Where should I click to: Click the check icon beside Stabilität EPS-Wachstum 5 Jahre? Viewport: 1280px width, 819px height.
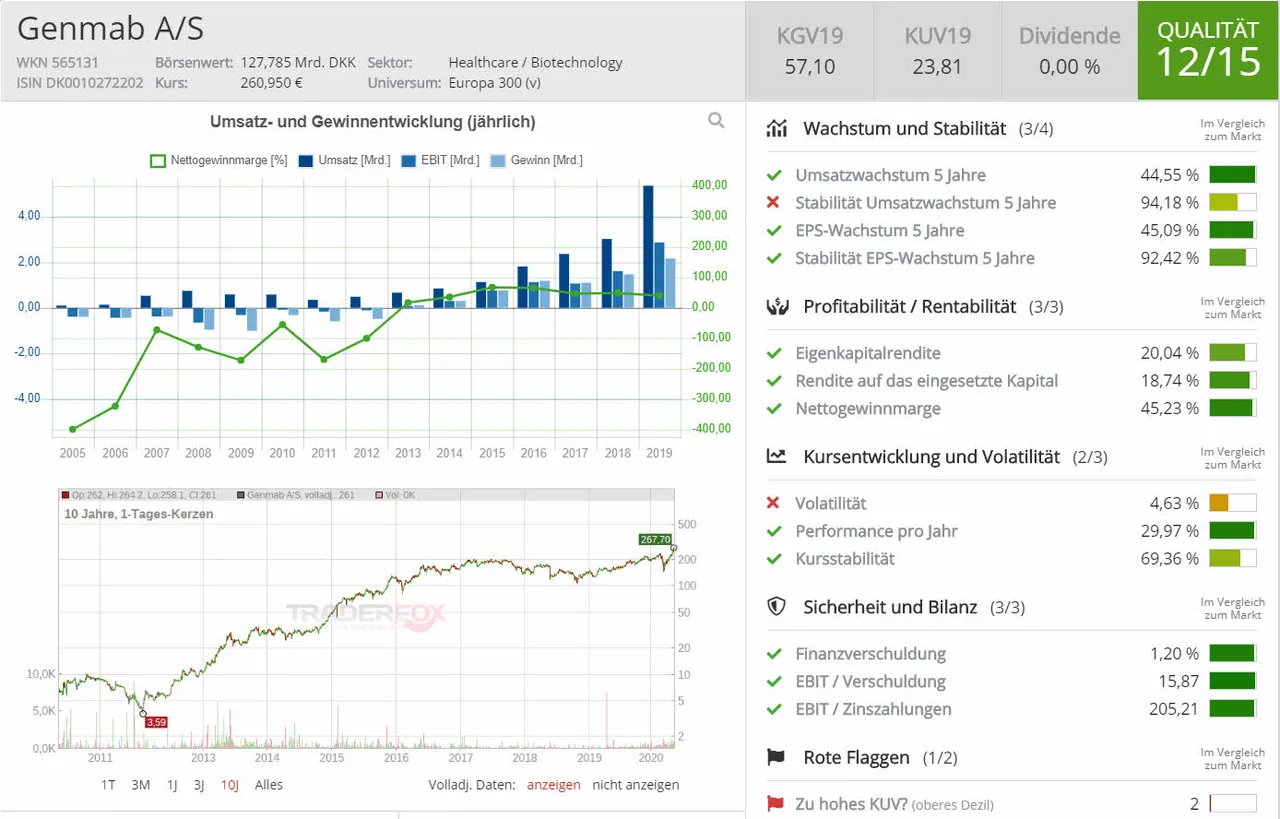[773, 258]
